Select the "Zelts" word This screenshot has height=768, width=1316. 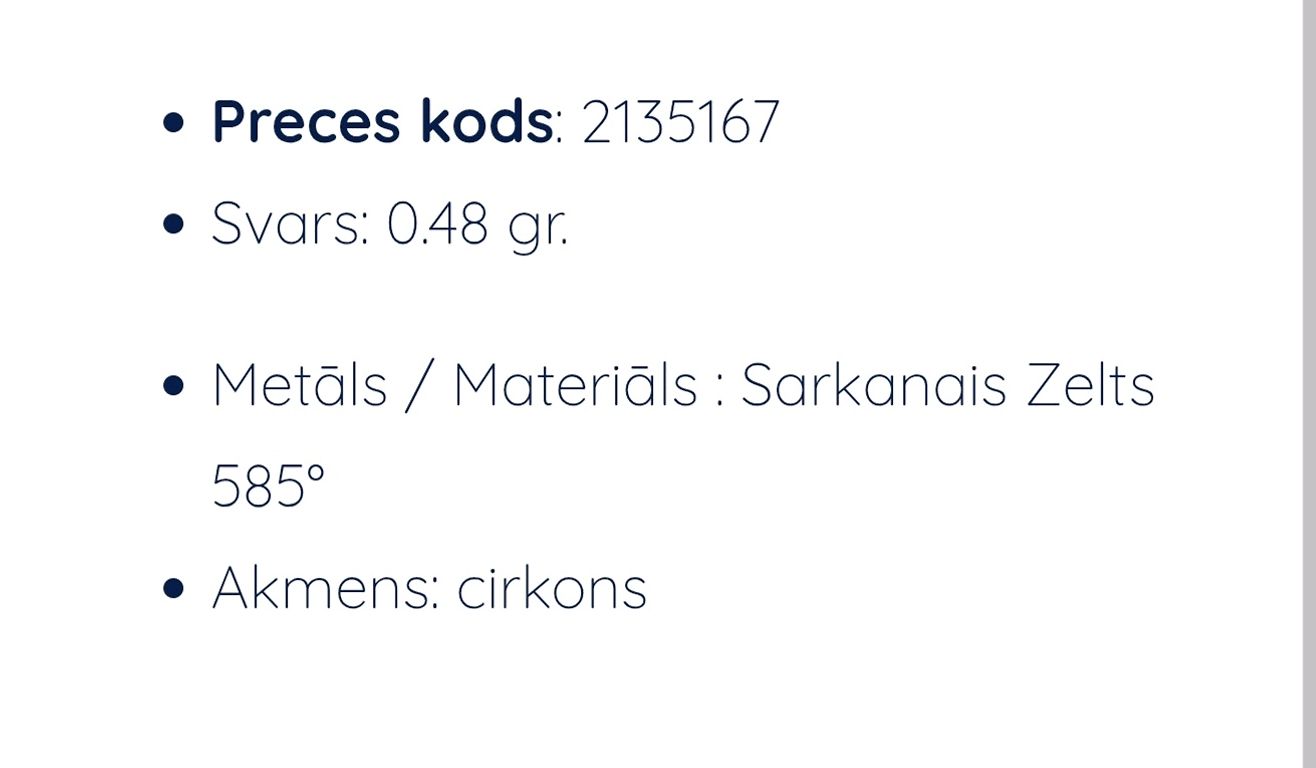(x=1091, y=384)
